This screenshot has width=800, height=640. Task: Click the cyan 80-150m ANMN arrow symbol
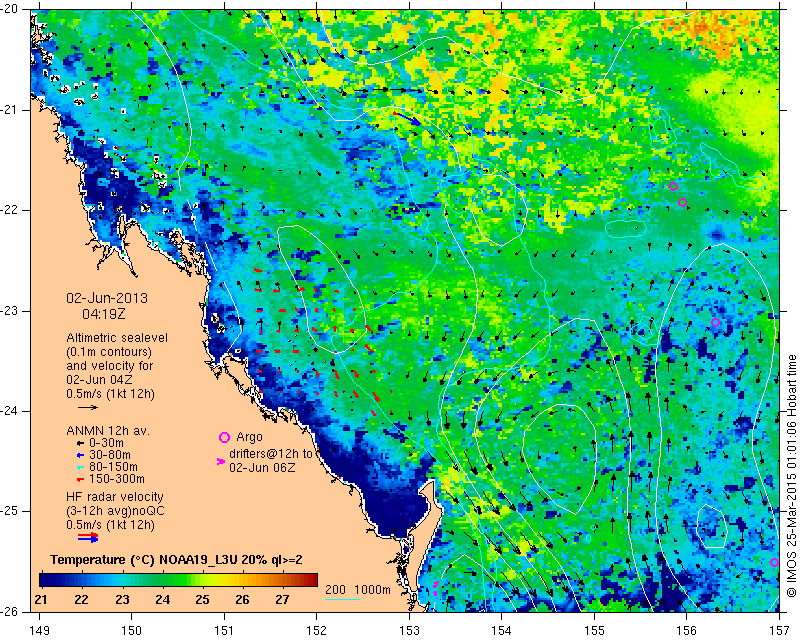(80, 467)
